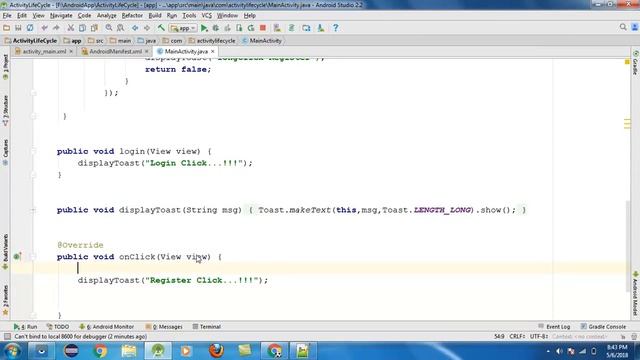The height and width of the screenshot is (360, 640).
Task: Open the Analyze menu
Action: point(107,16)
